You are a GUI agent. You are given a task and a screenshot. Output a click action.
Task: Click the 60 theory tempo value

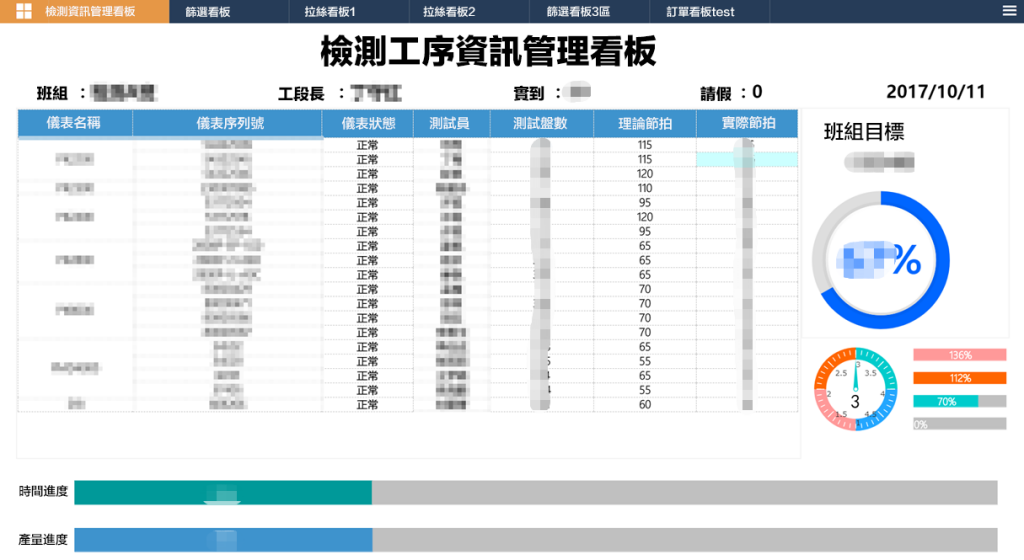pos(645,405)
